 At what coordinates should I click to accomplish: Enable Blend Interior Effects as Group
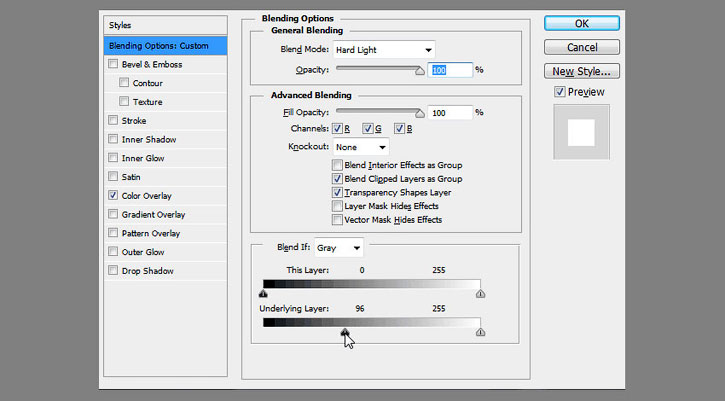click(x=337, y=165)
